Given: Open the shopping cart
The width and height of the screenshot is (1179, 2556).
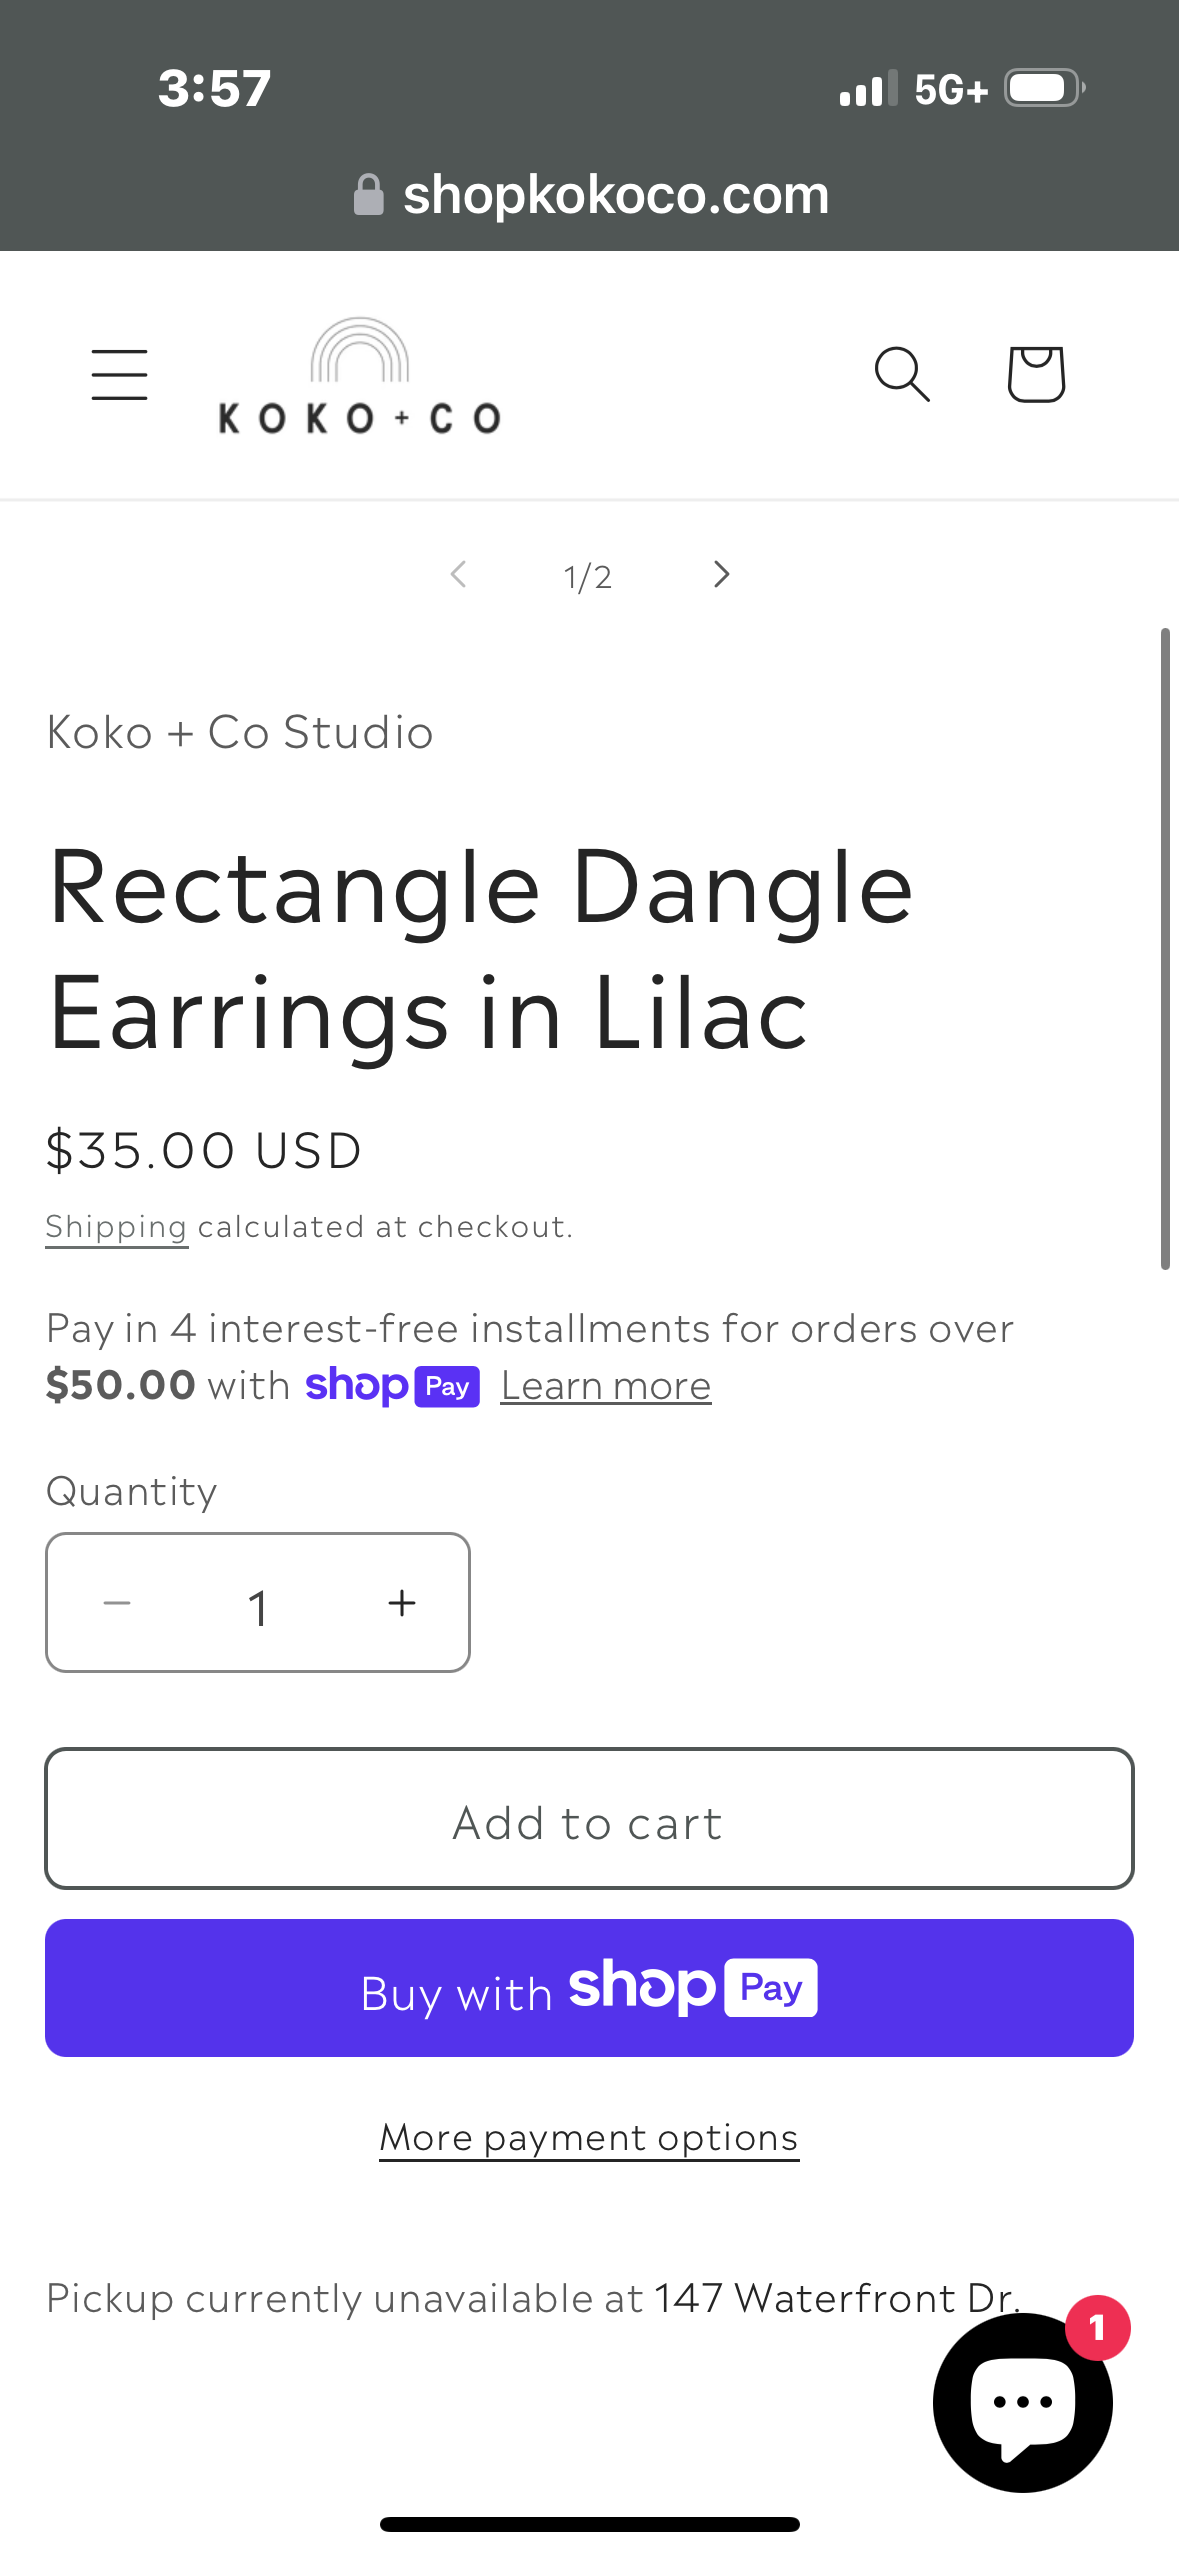Looking at the screenshot, I should click(x=1035, y=375).
